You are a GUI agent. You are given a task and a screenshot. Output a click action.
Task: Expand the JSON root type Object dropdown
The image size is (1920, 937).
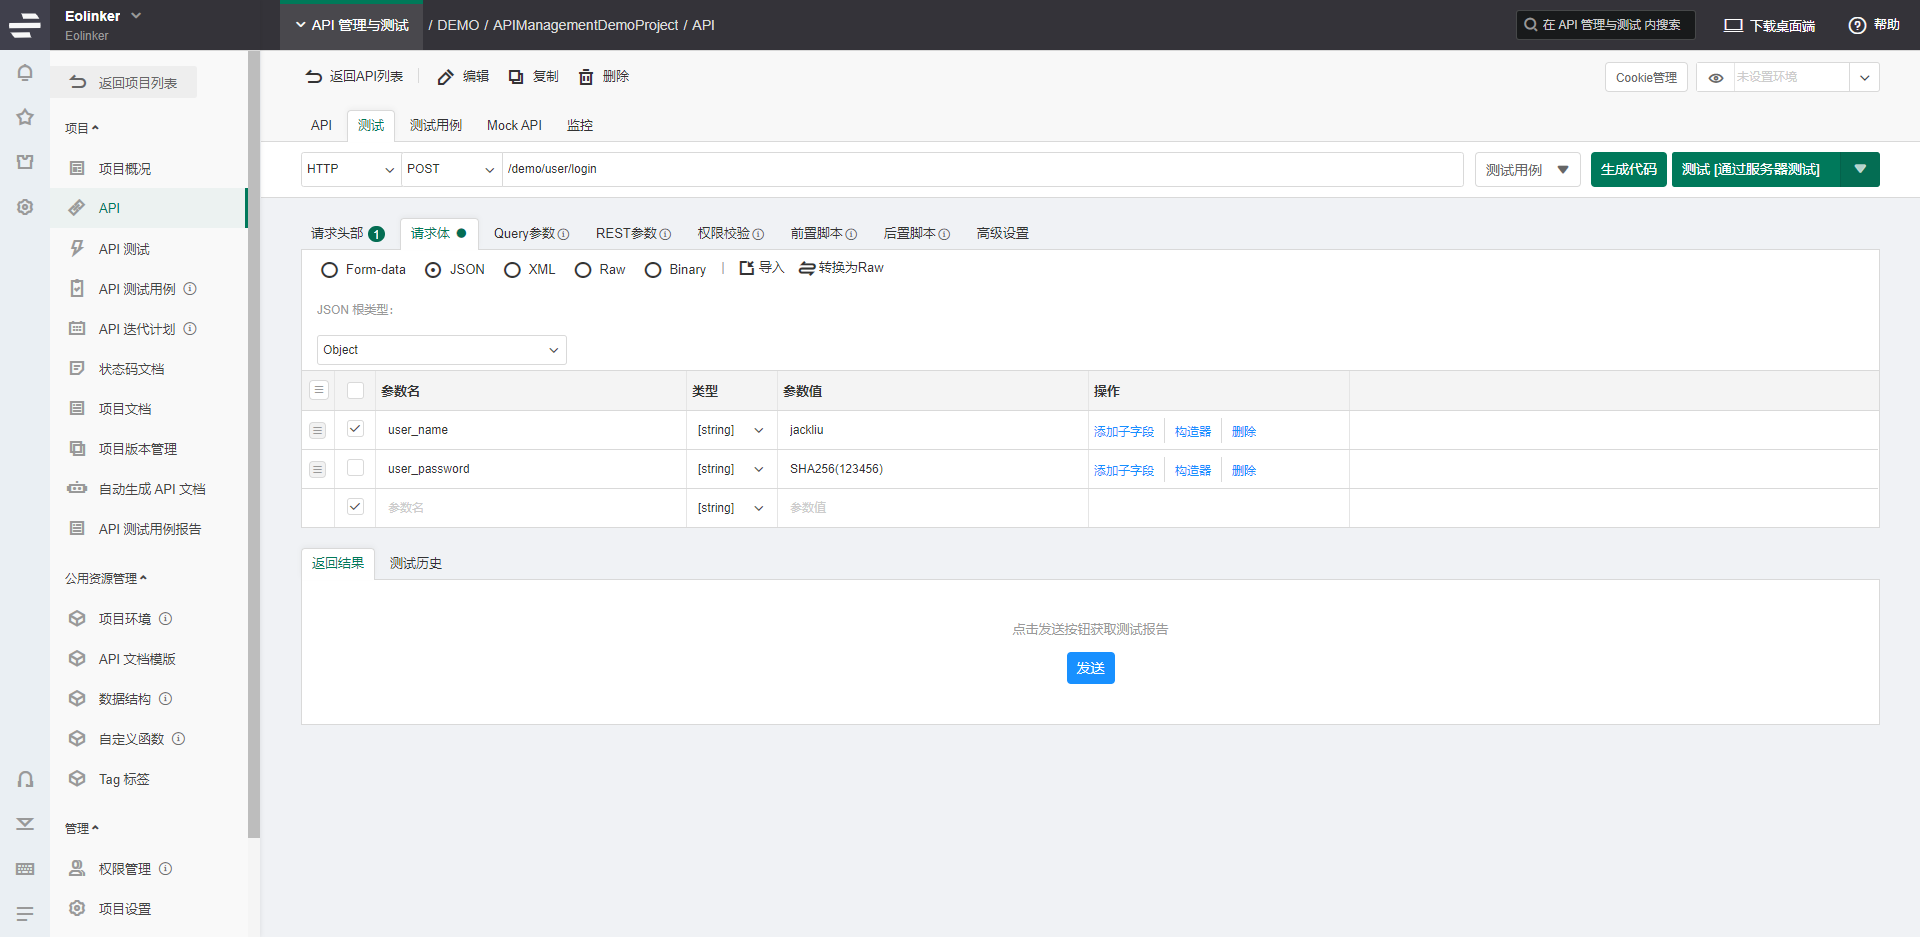(x=441, y=350)
